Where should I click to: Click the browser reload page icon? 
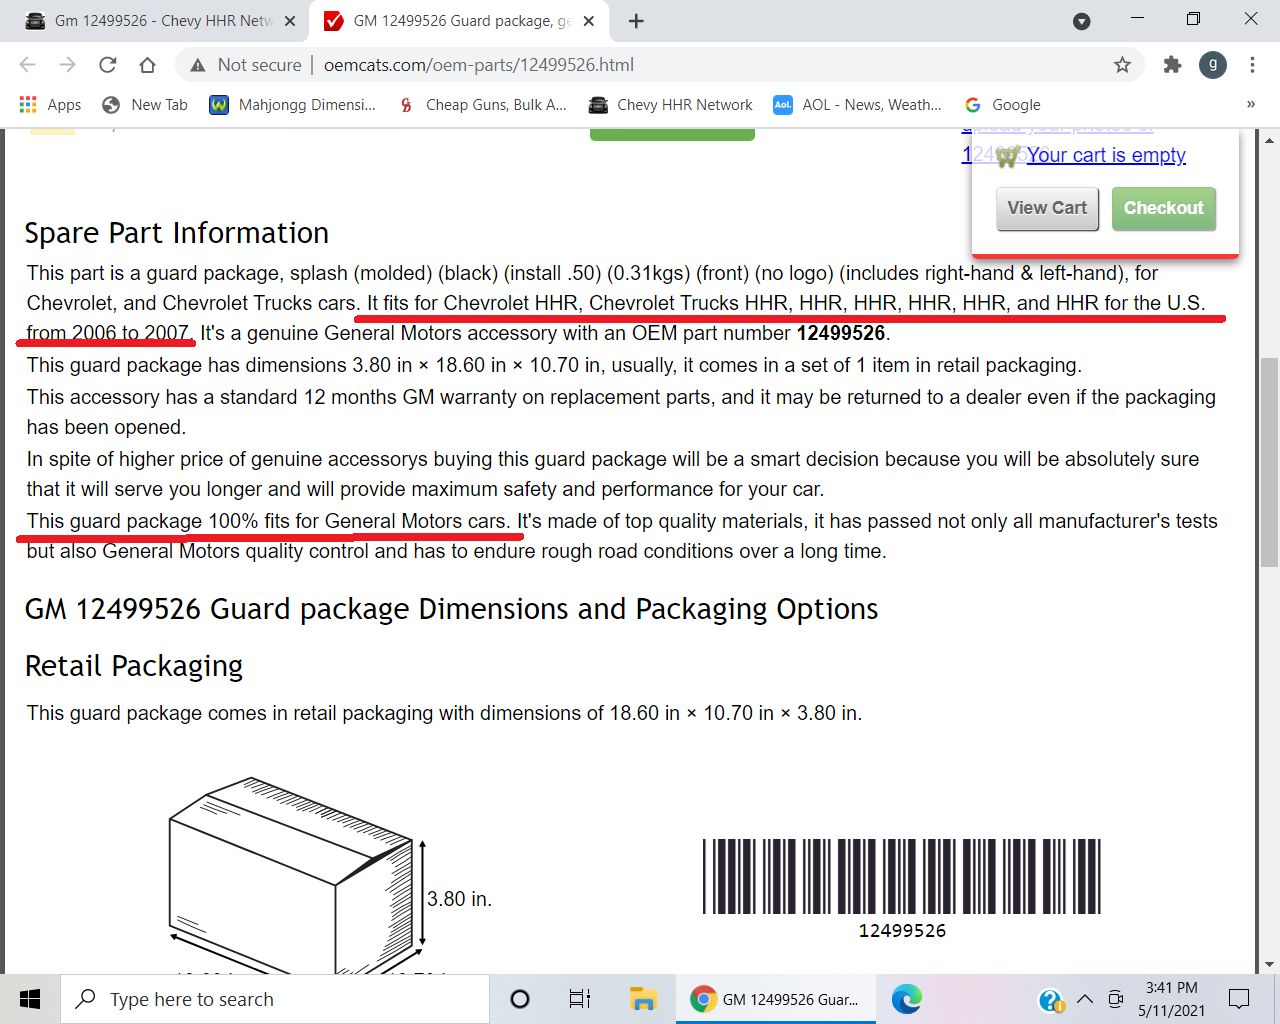[x=108, y=65]
